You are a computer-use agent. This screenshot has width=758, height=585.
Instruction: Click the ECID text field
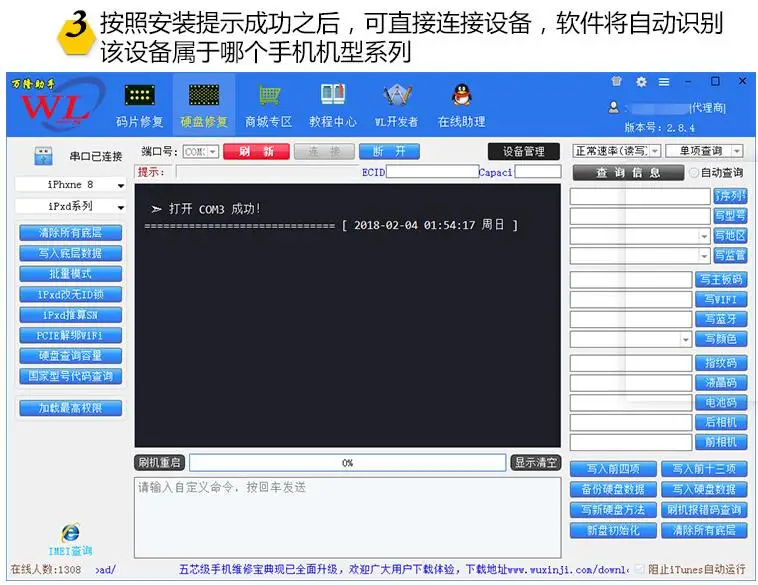click(432, 172)
